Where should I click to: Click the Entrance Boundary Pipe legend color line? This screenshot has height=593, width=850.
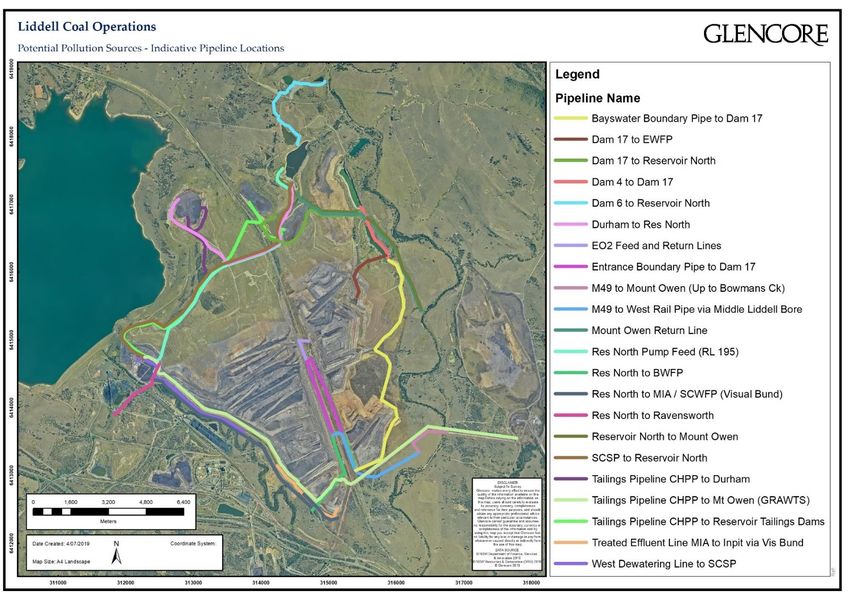(x=570, y=267)
